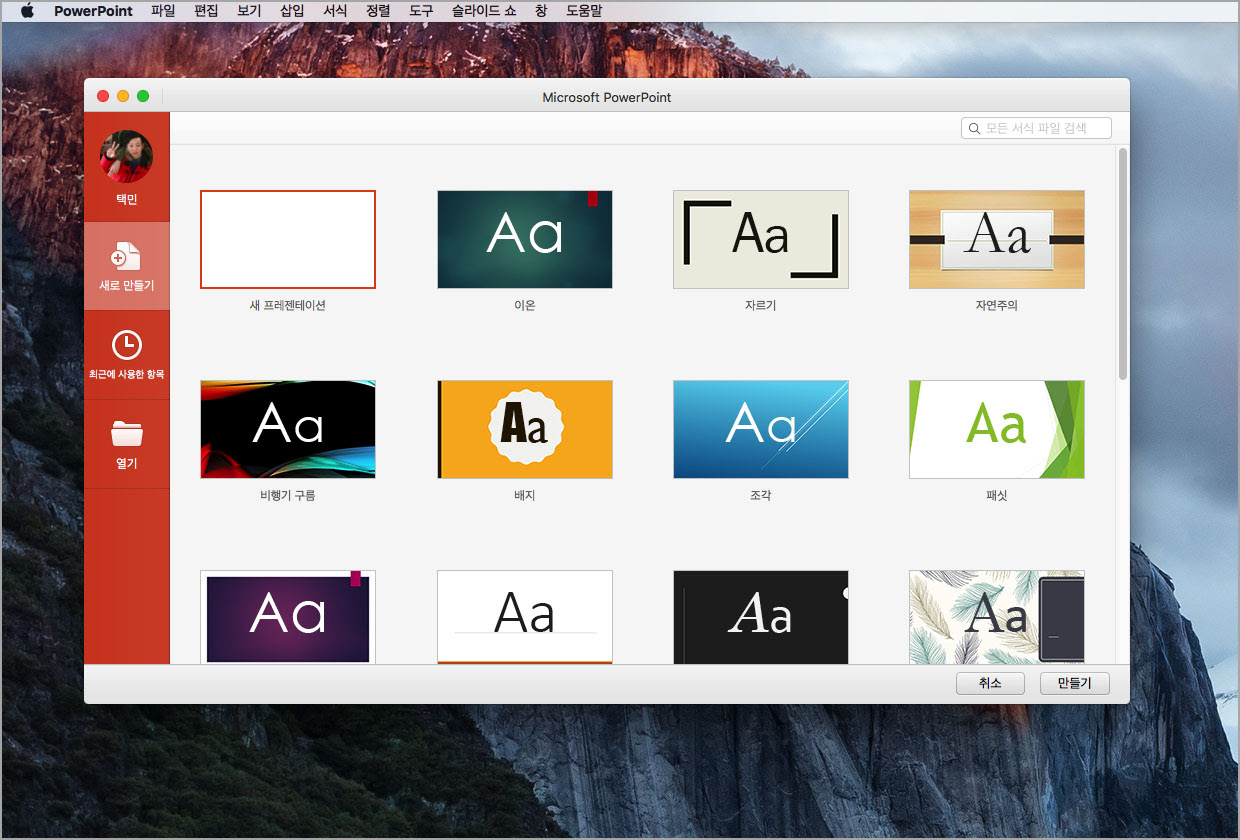The image size is (1240, 840).
Task: Select the 자르기 template thumbnail
Action: tap(761, 239)
